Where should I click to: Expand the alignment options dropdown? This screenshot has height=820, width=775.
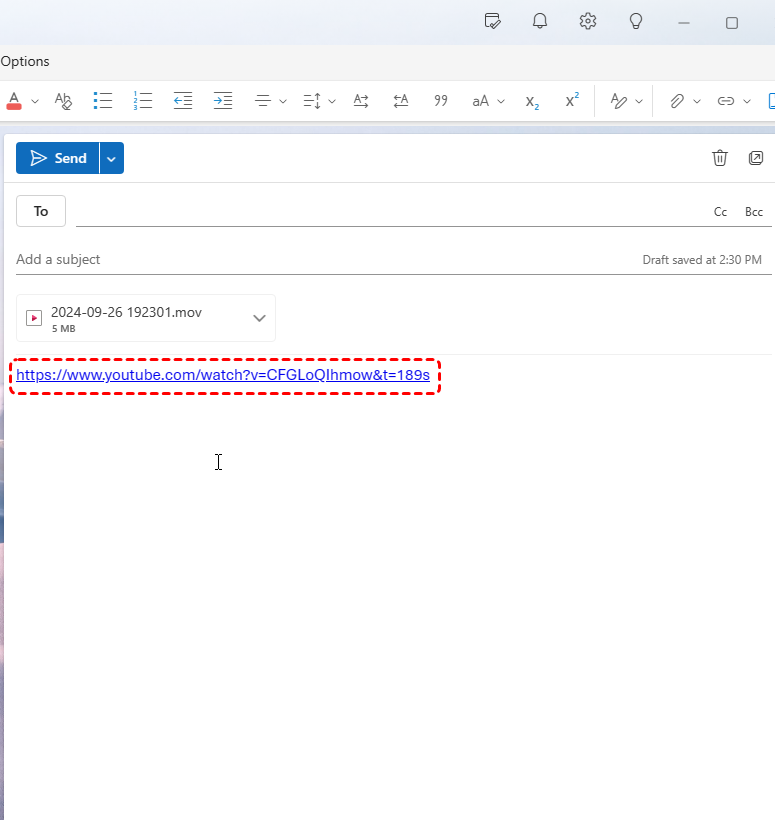point(283,101)
